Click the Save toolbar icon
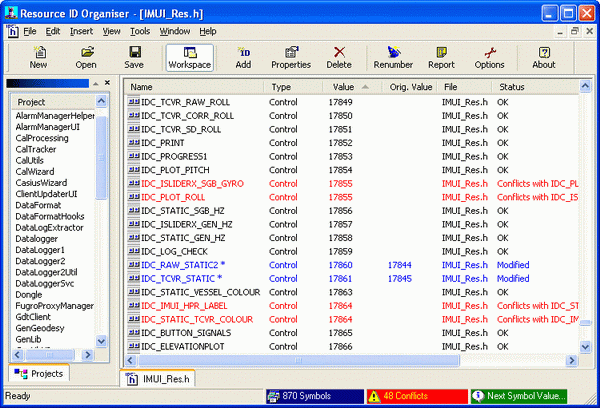 [x=134, y=57]
